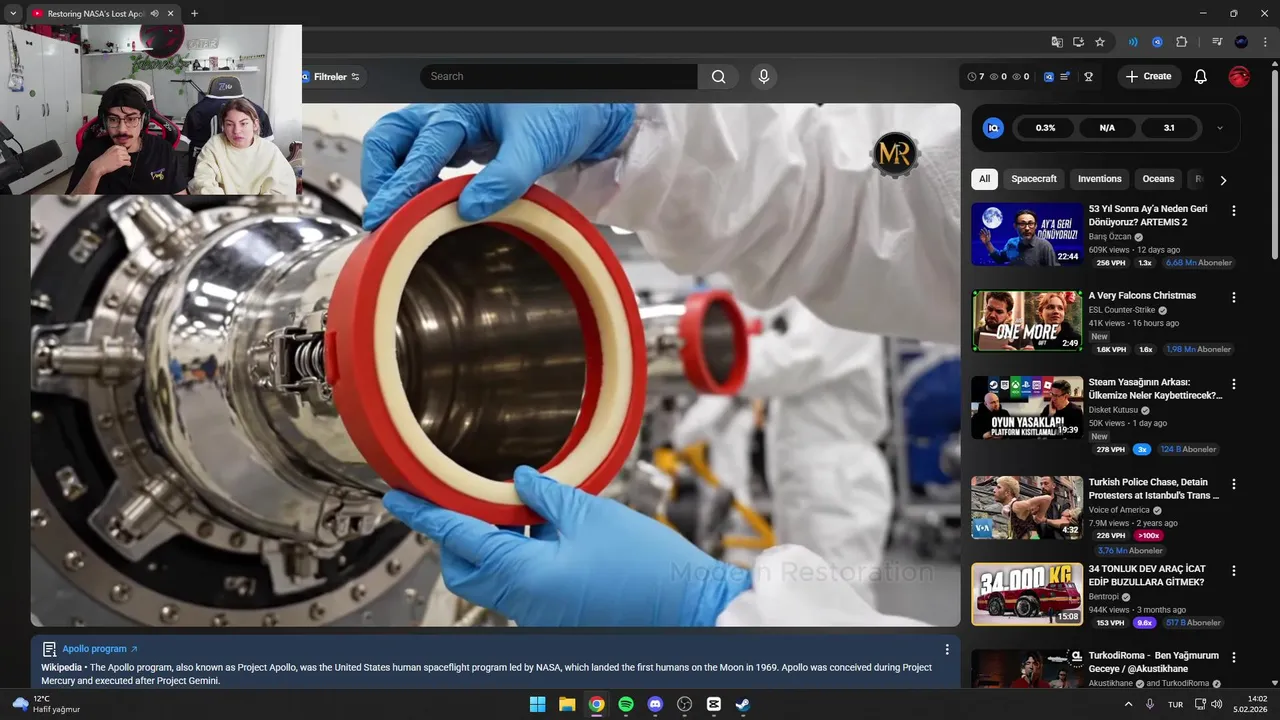
Task: Select the Oceans topic chip
Action: click(x=1158, y=179)
